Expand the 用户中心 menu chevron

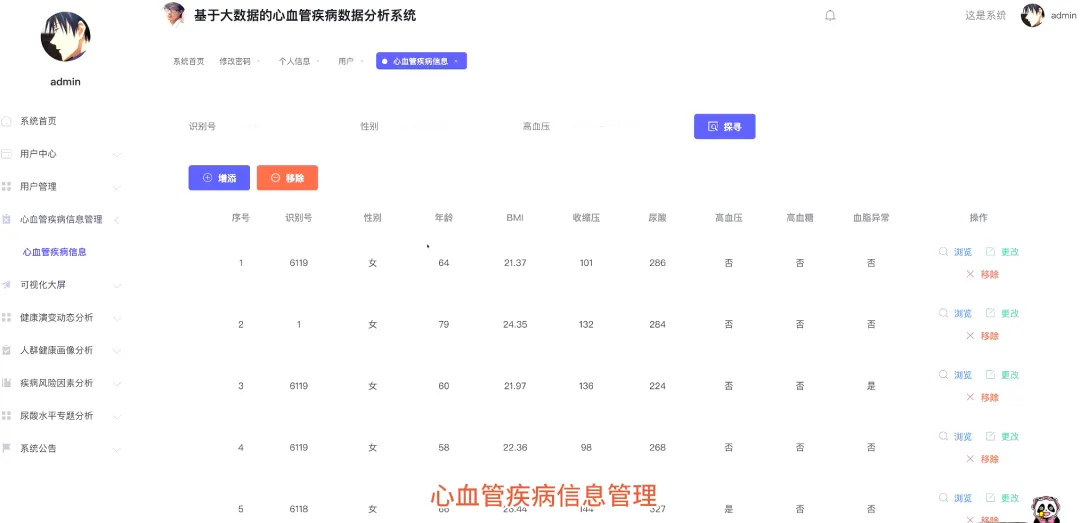pos(116,154)
